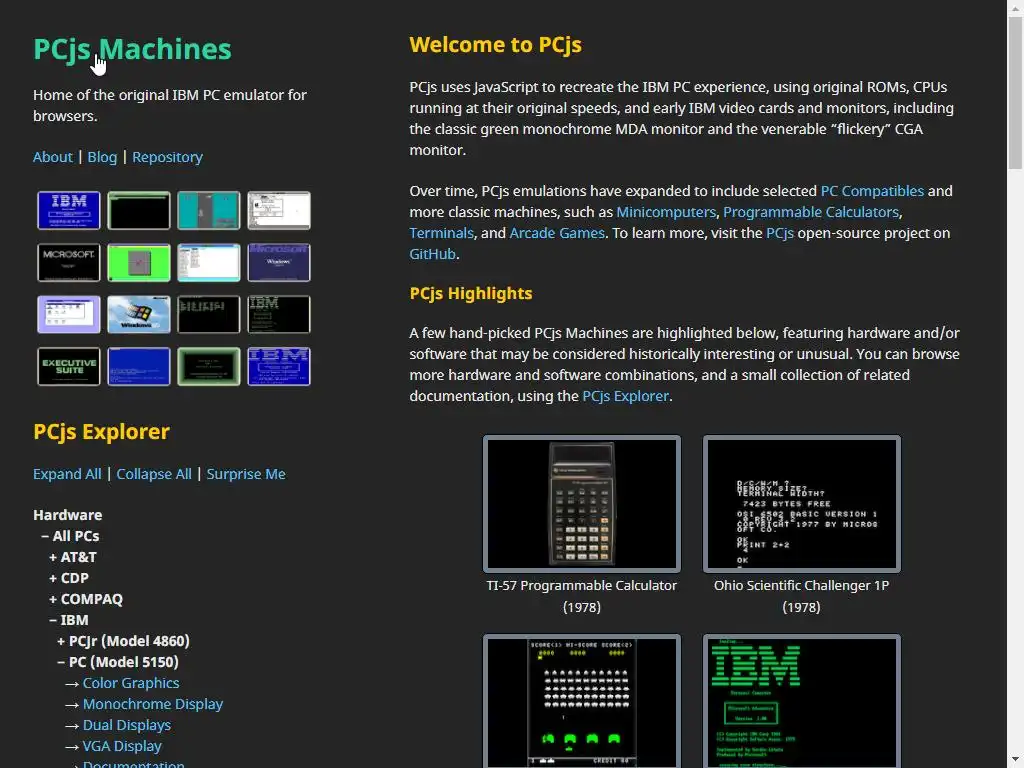
Task: Open the Executive Suite thumbnail
Action: (69, 366)
